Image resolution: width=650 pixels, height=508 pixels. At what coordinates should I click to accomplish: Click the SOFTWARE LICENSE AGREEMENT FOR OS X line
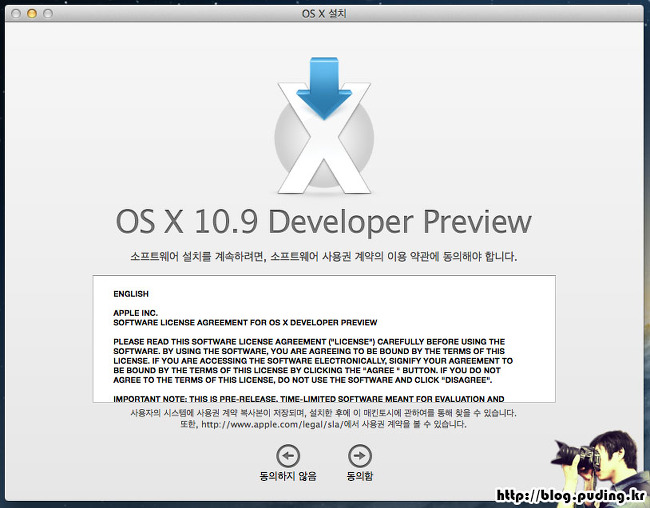[245, 323]
